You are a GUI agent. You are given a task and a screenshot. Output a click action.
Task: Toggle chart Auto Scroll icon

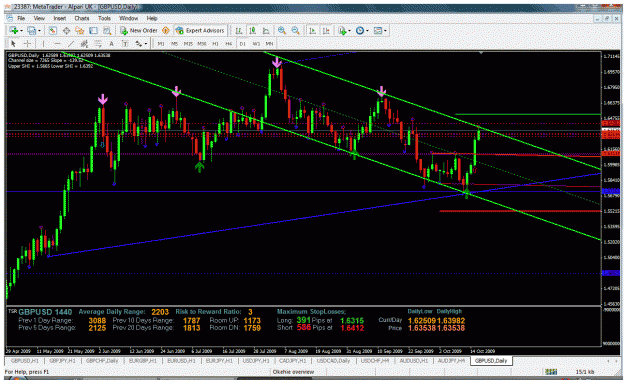tap(312, 31)
